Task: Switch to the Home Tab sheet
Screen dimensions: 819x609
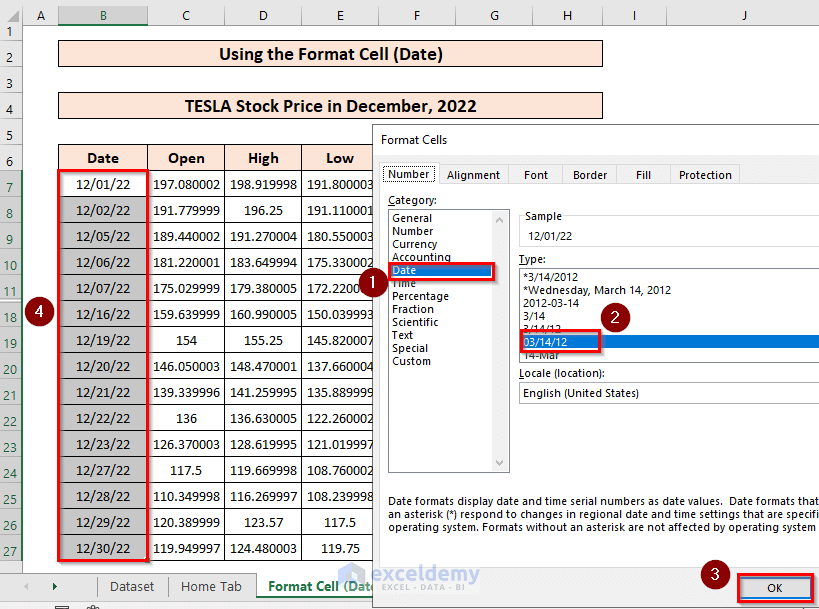Action: (211, 587)
